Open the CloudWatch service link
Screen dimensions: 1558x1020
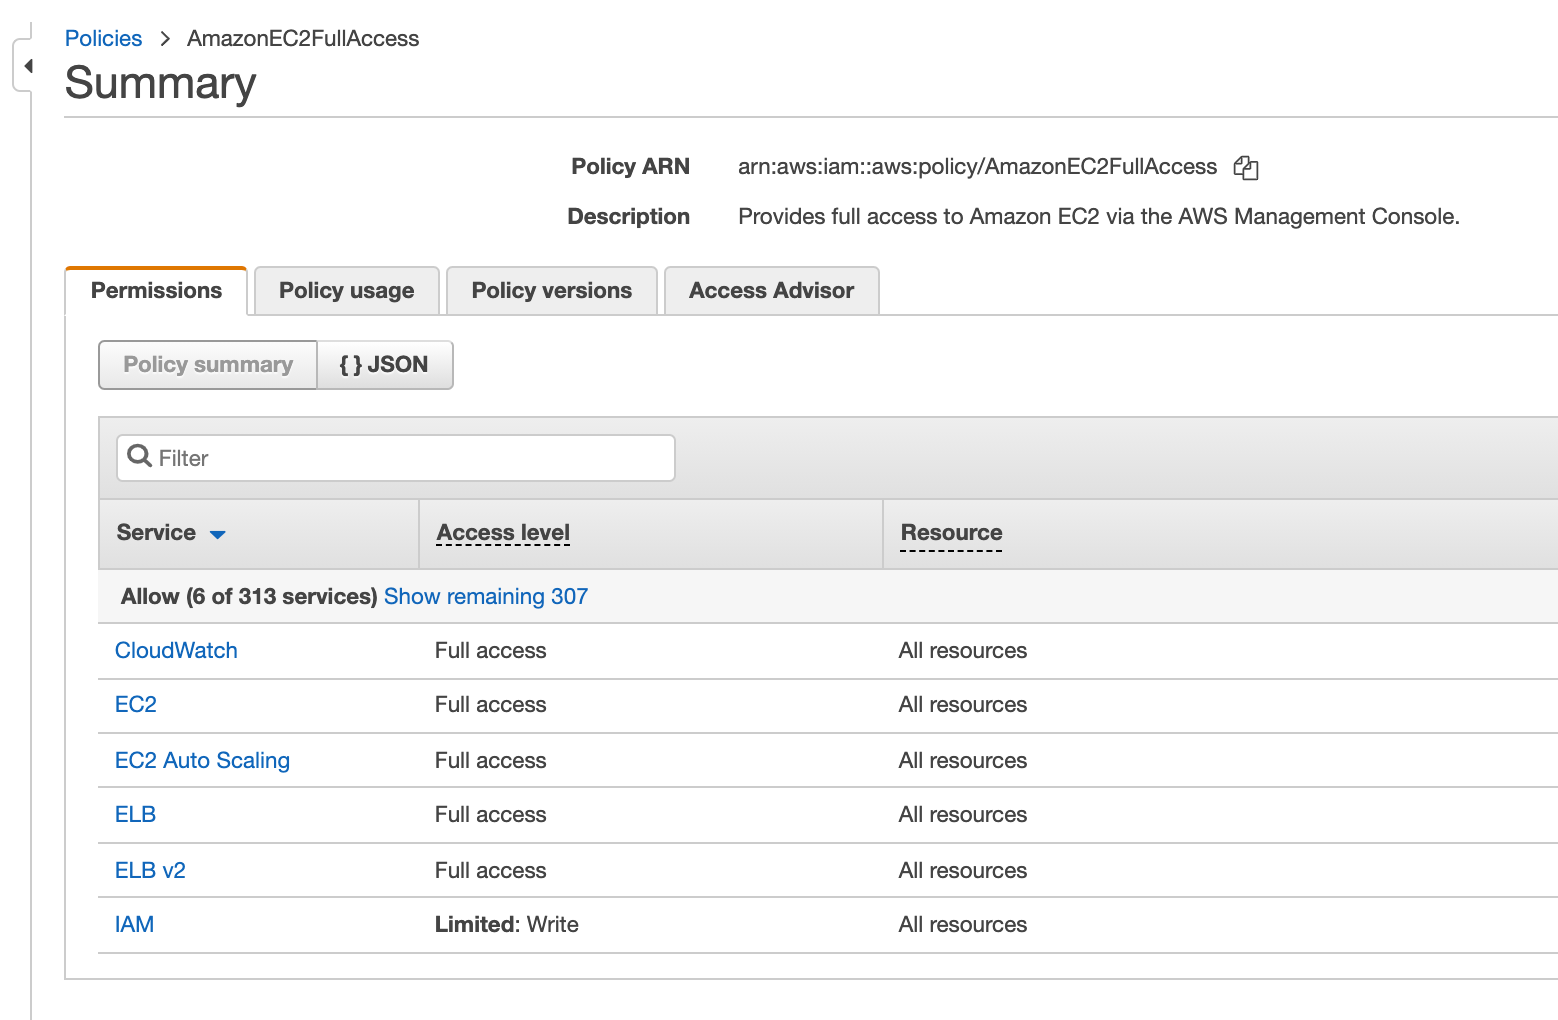tap(176, 650)
